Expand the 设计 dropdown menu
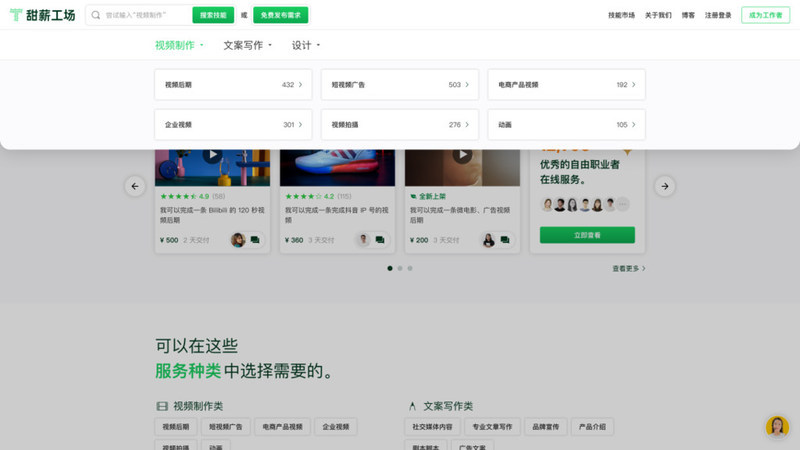Viewport: 800px width, 450px height. point(306,45)
